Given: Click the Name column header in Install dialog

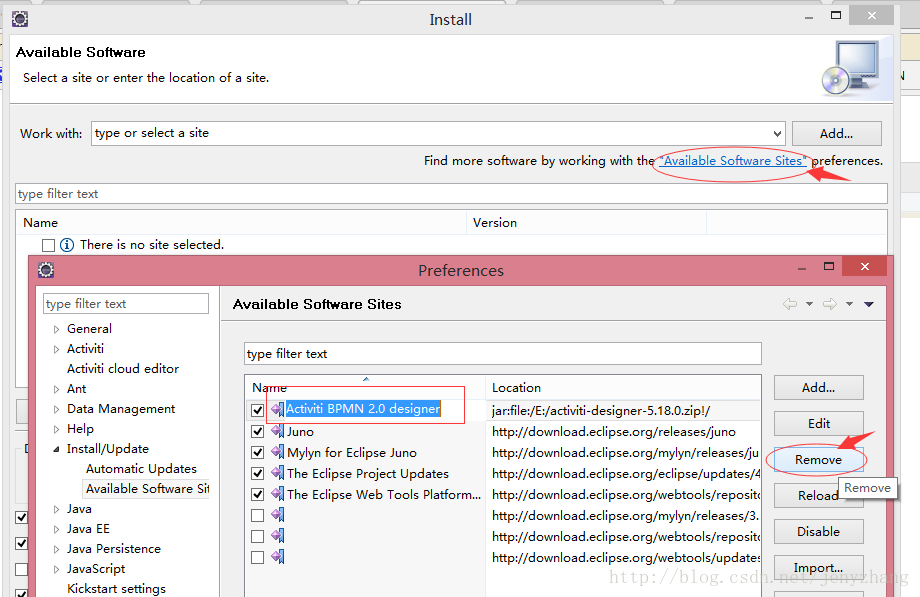Looking at the screenshot, I should (241, 222).
